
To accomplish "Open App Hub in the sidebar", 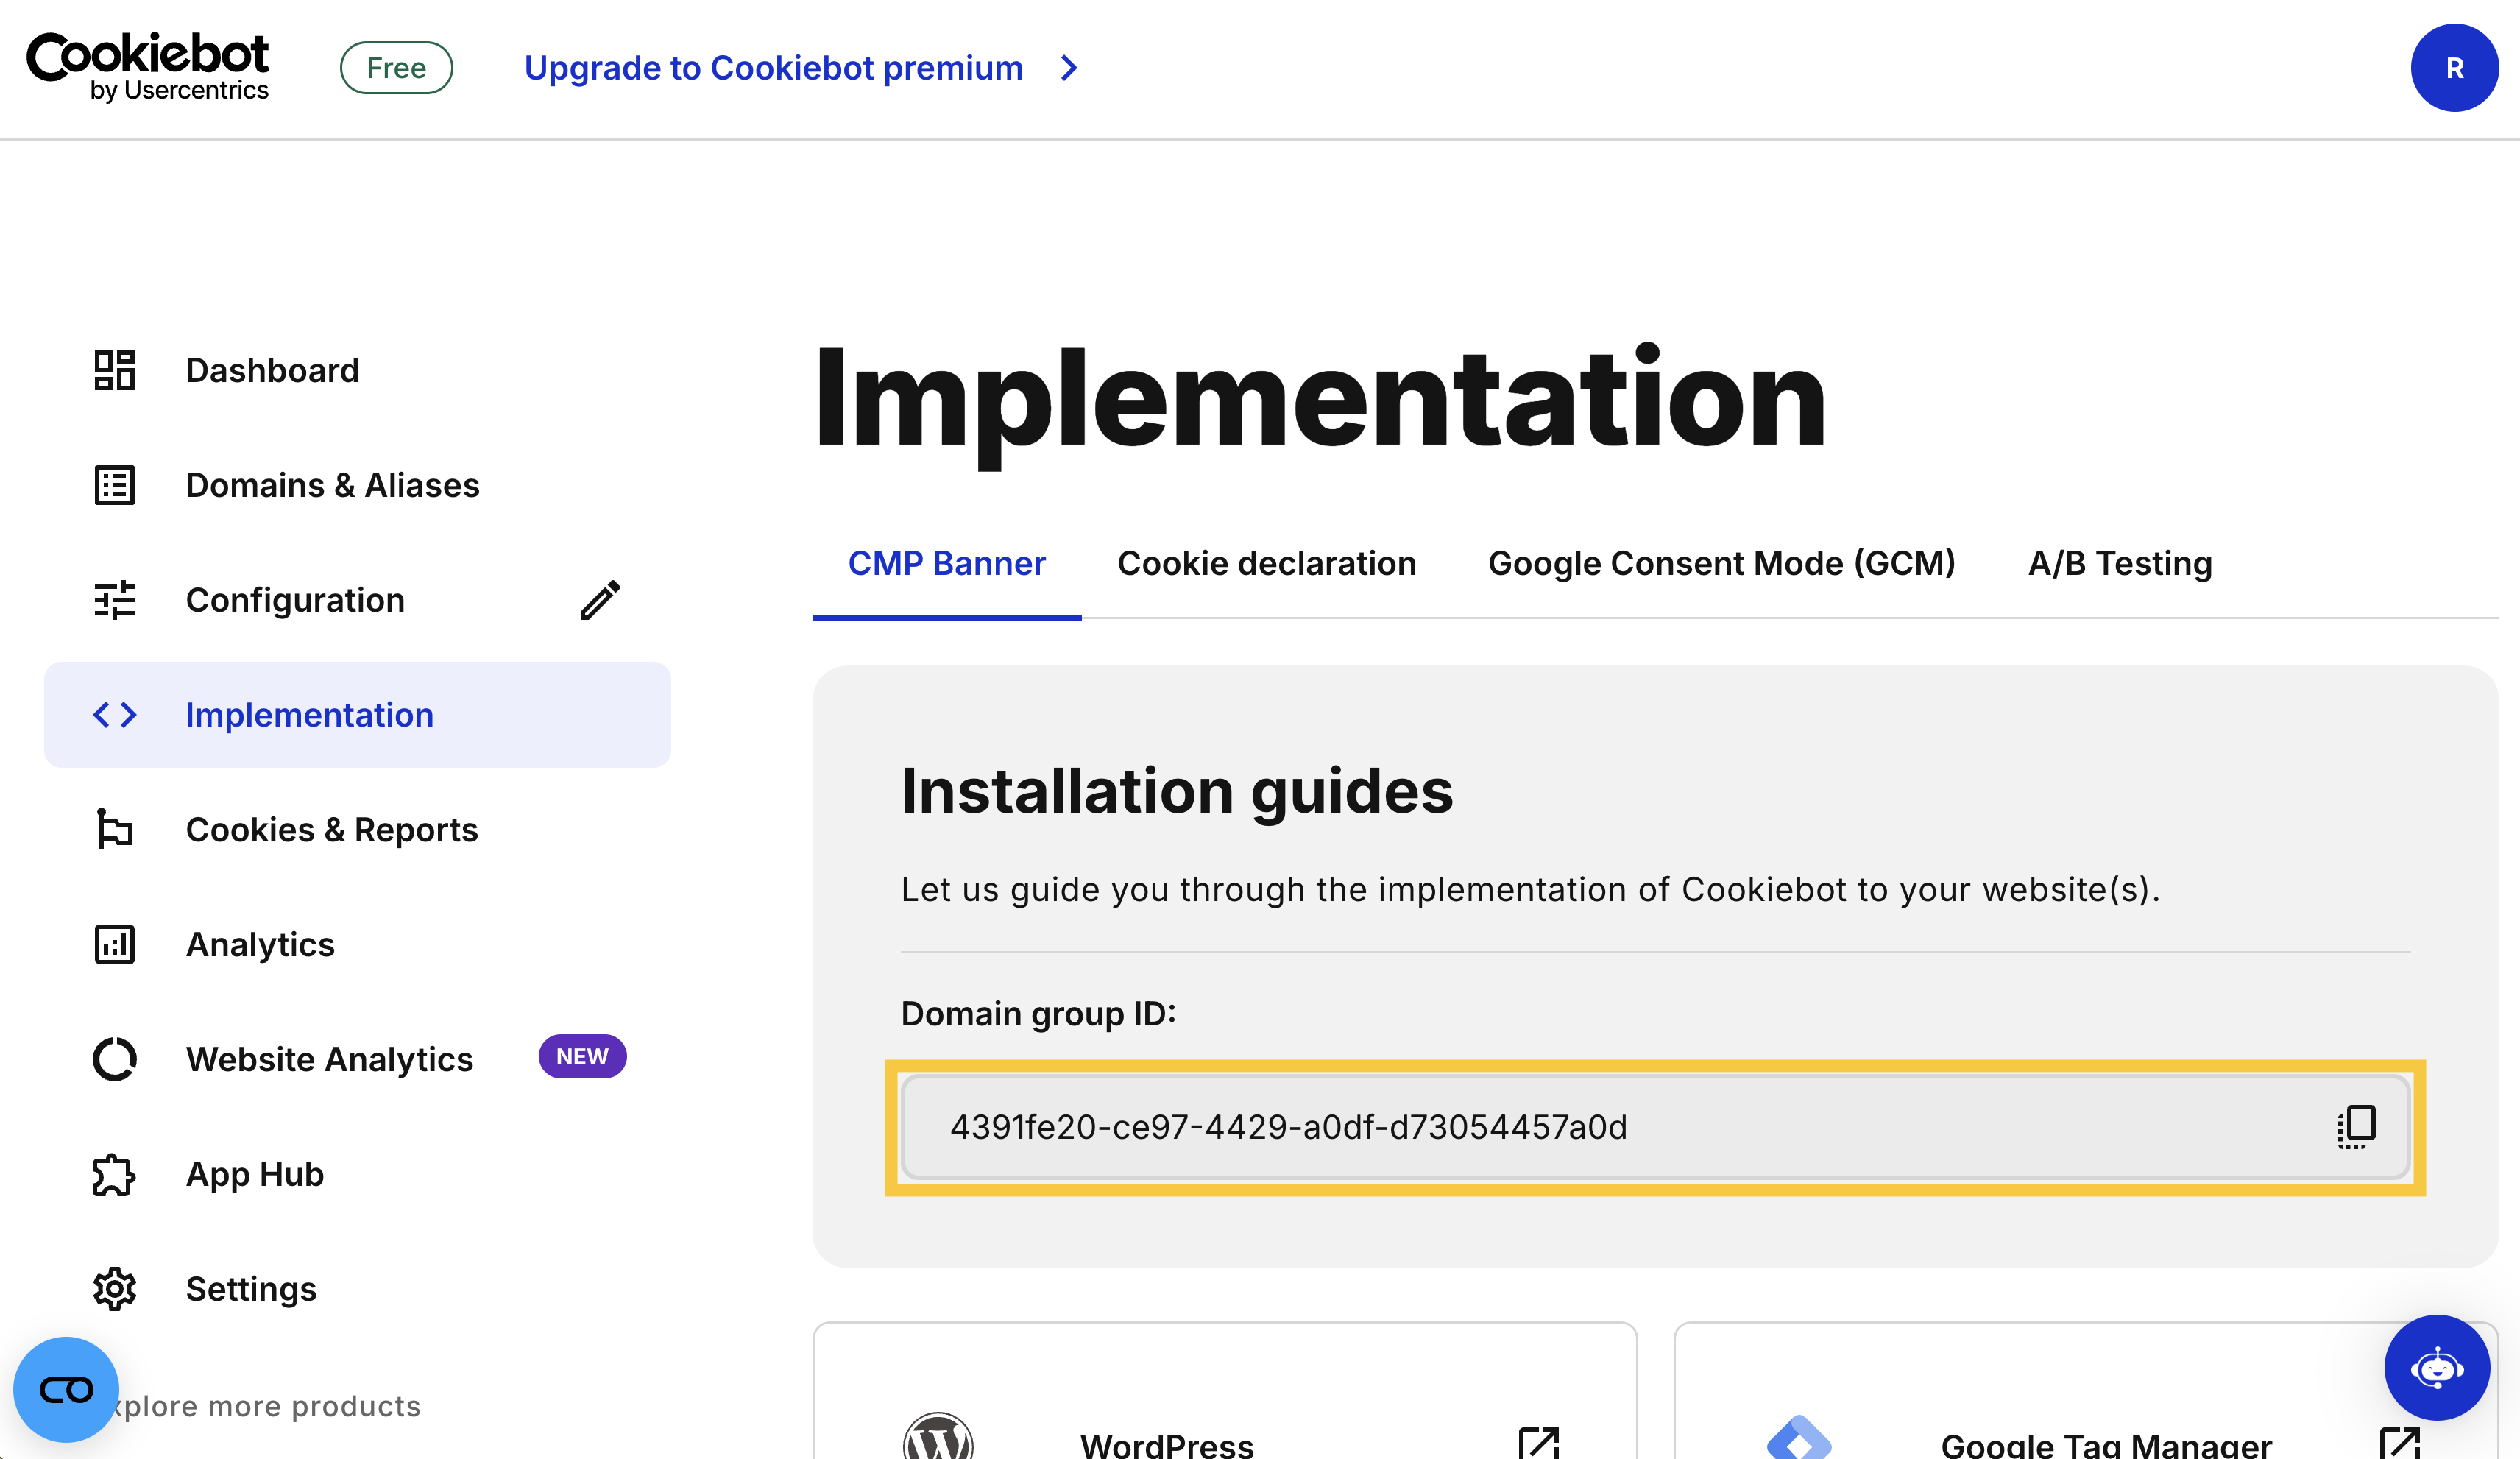I will 255,1174.
